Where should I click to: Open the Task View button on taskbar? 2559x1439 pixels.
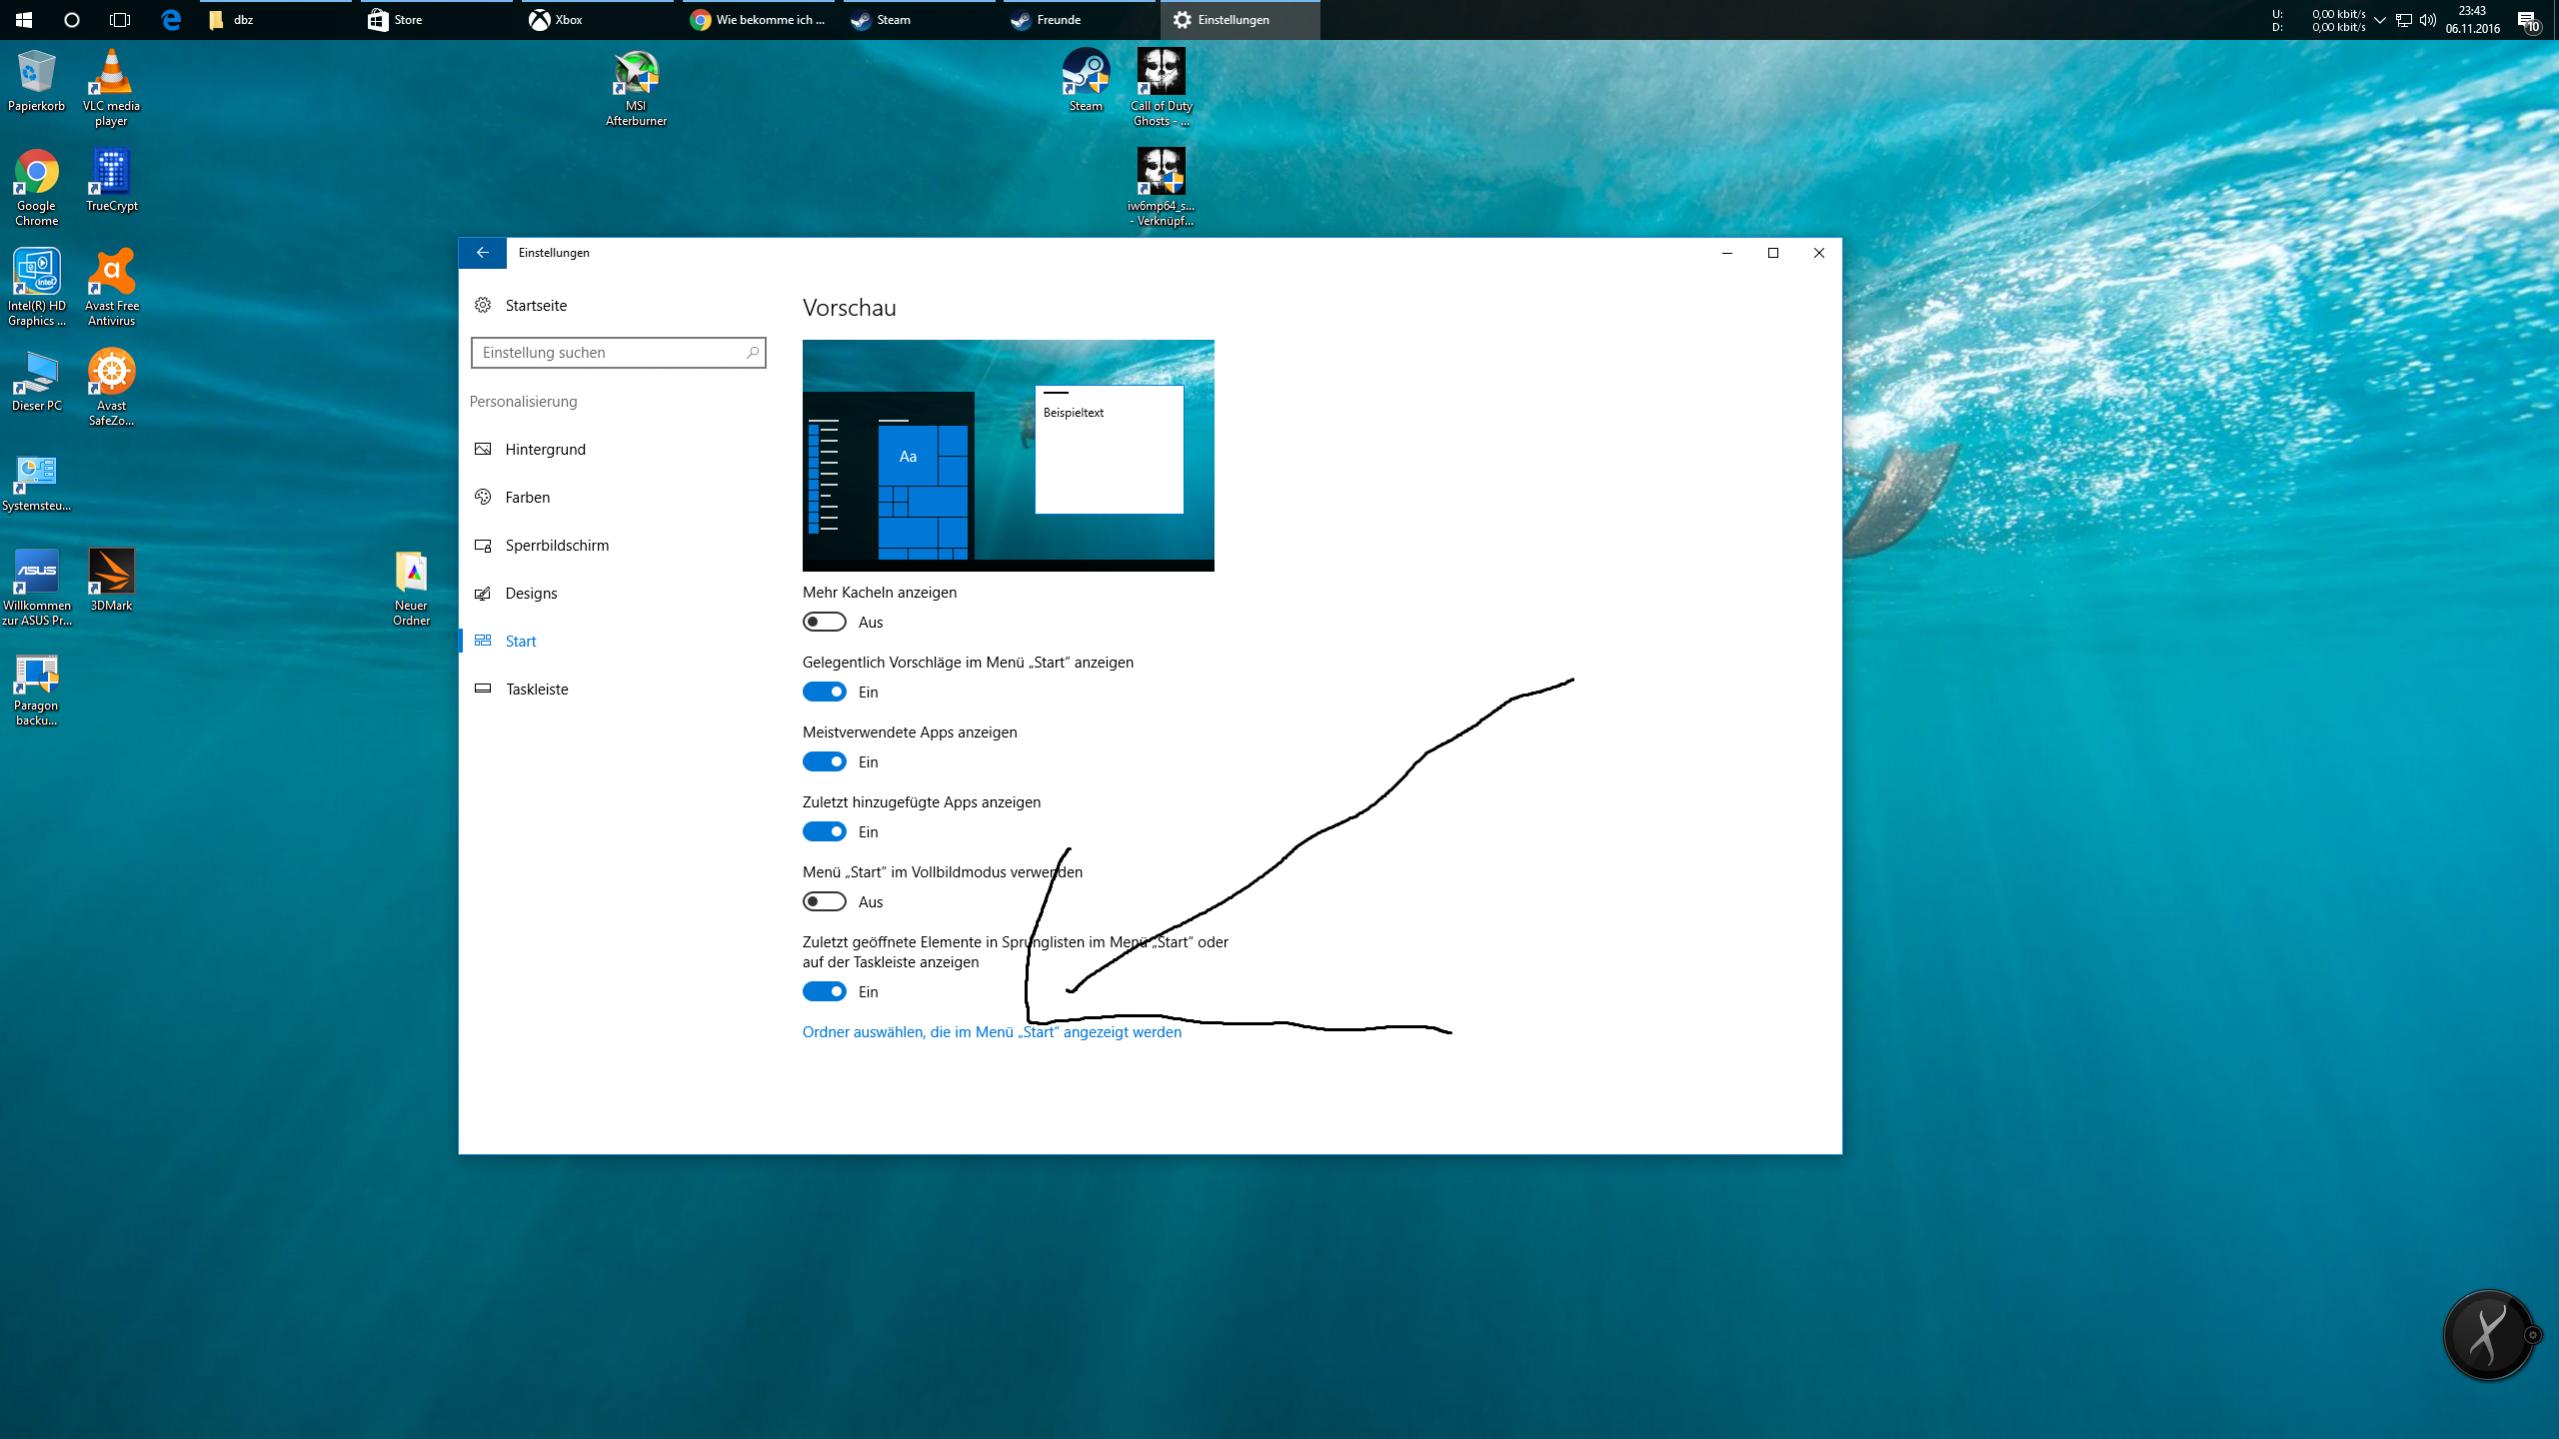pyautogui.click(x=120, y=20)
